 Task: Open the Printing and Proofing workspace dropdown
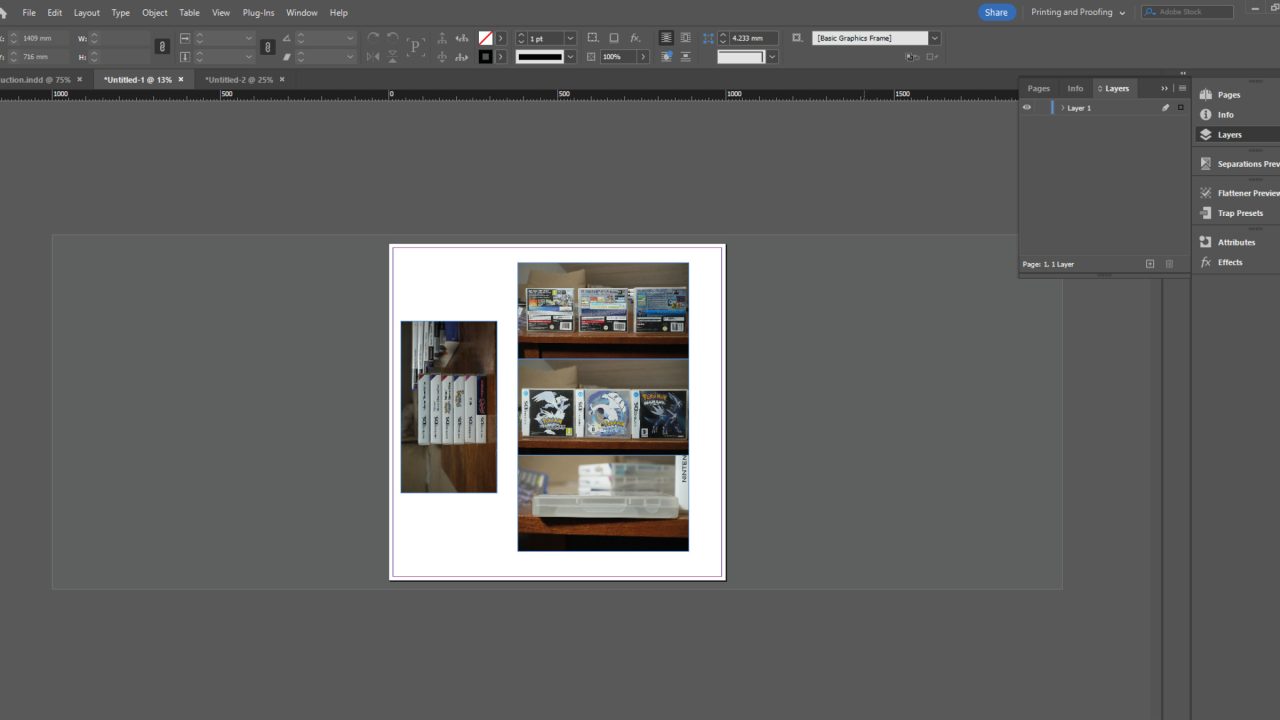click(1078, 12)
